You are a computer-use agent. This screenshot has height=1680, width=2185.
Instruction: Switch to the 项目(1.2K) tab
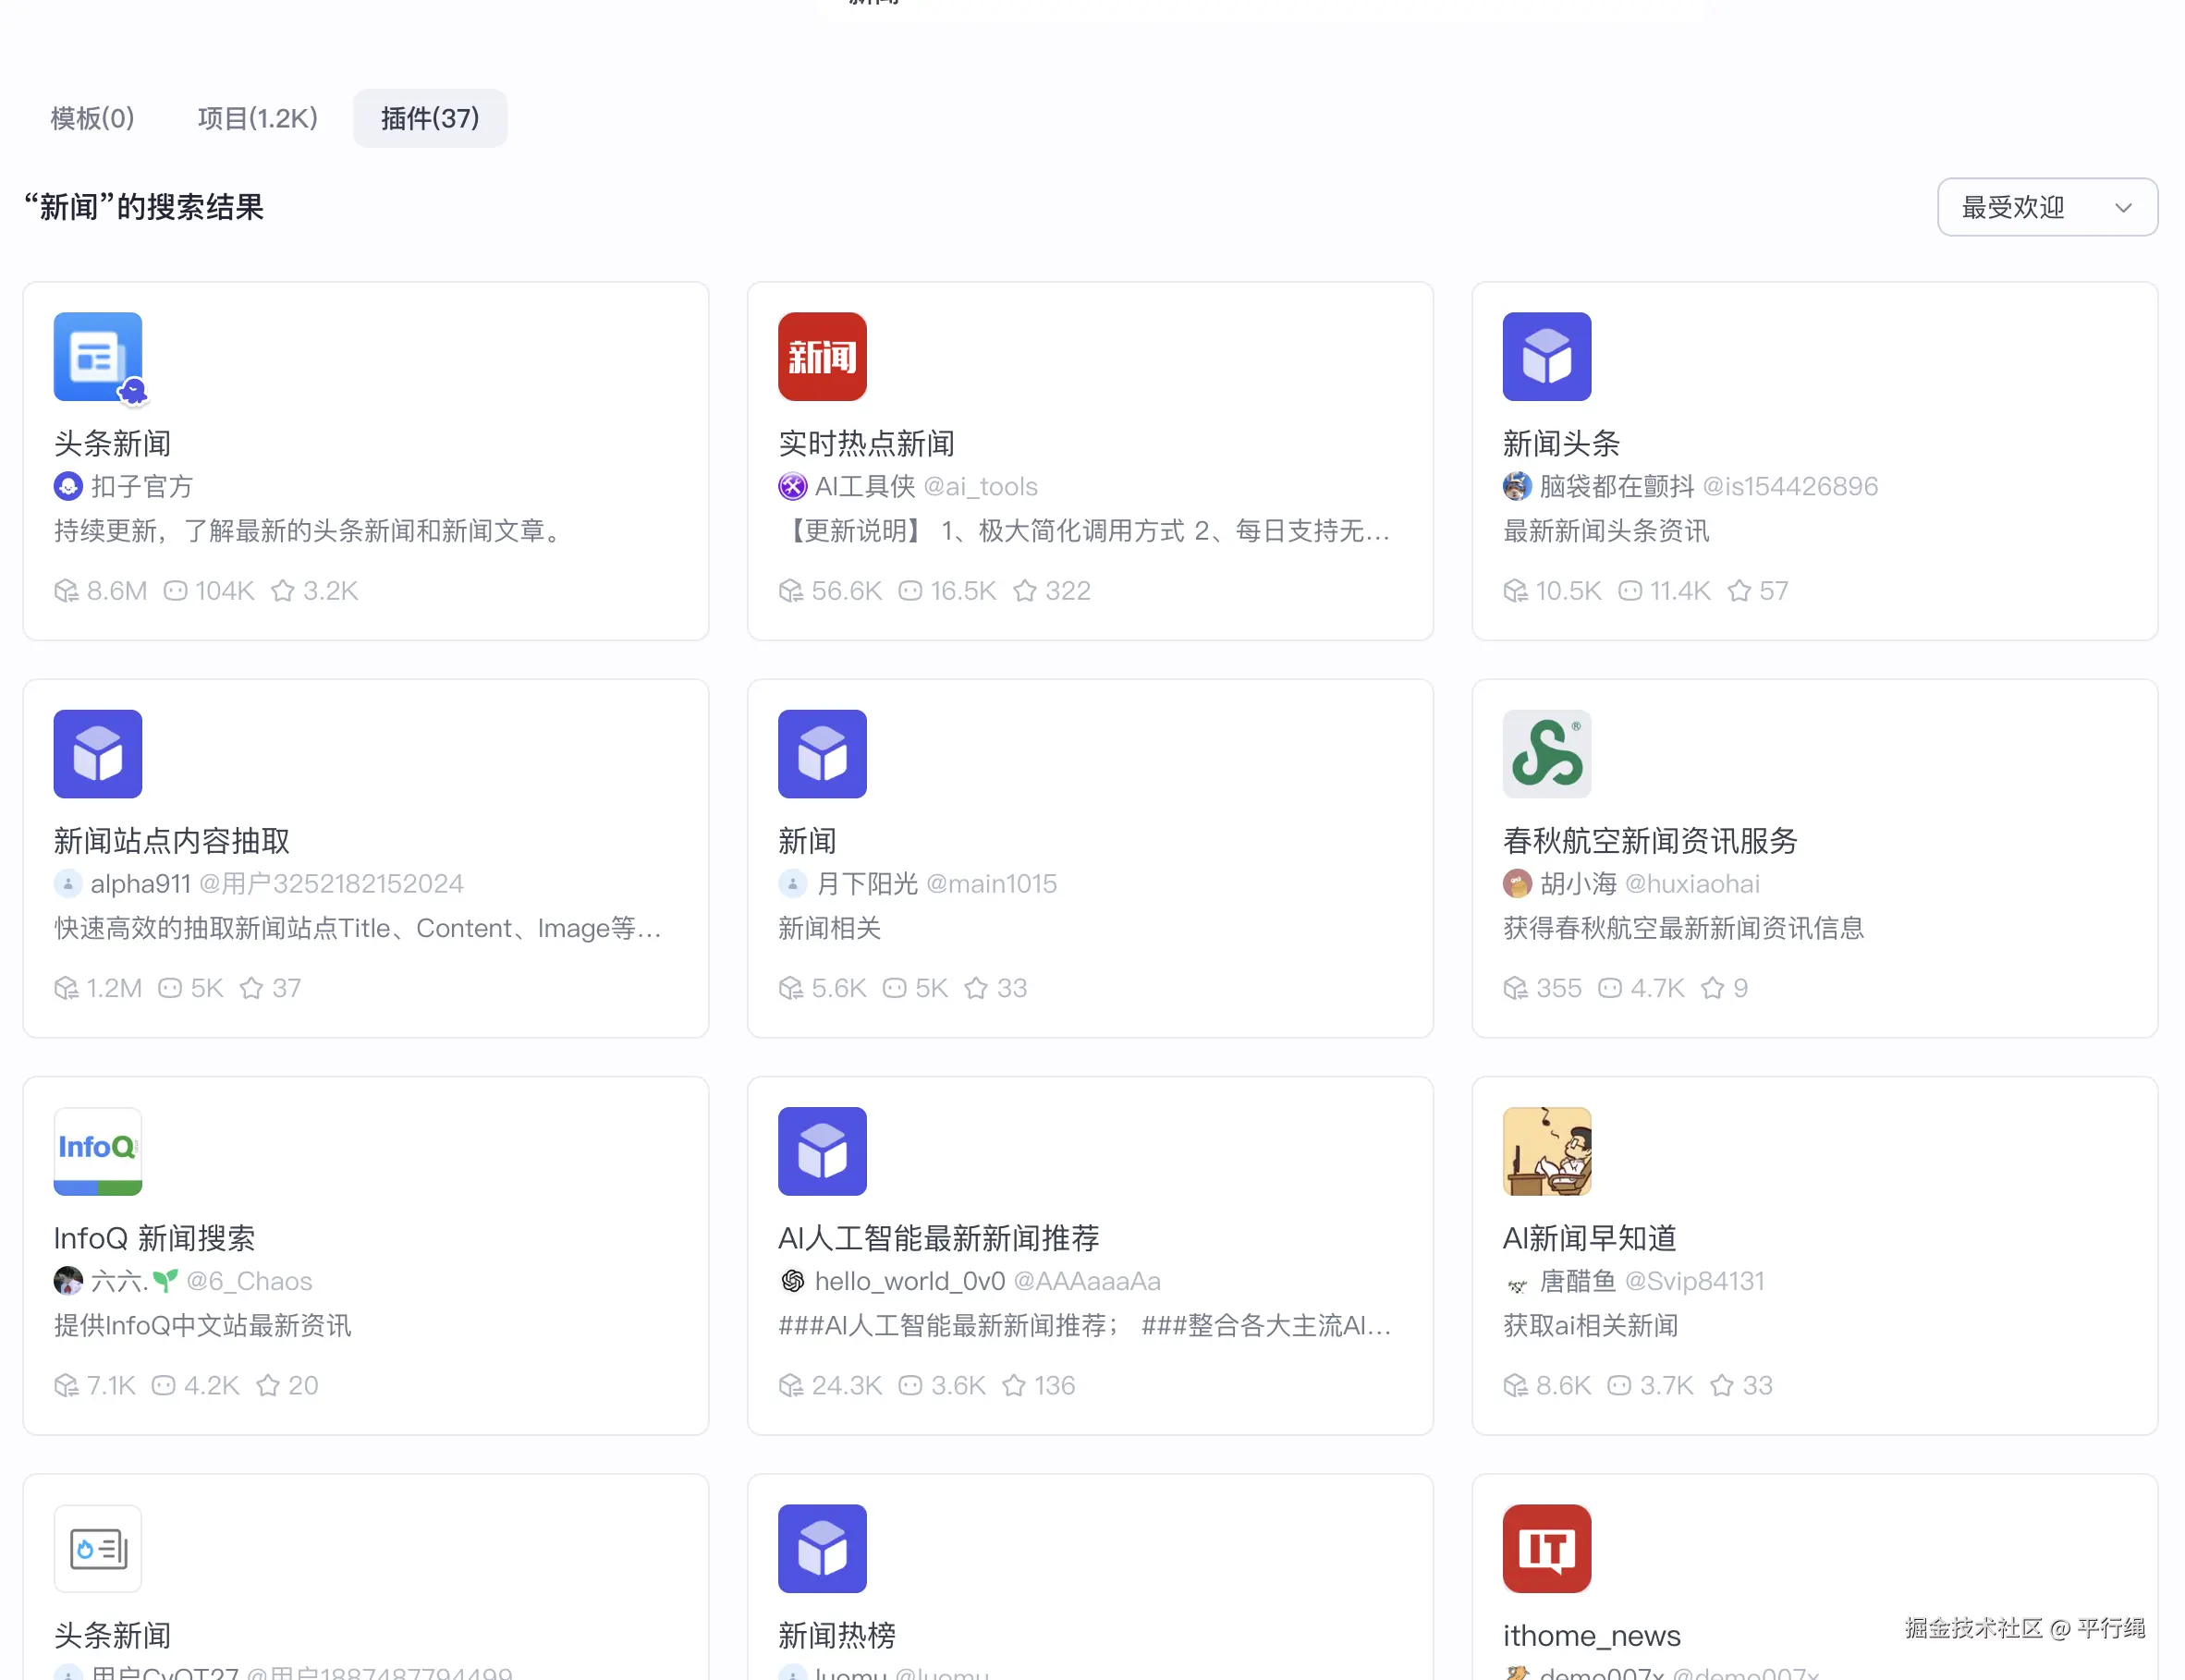(257, 118)
